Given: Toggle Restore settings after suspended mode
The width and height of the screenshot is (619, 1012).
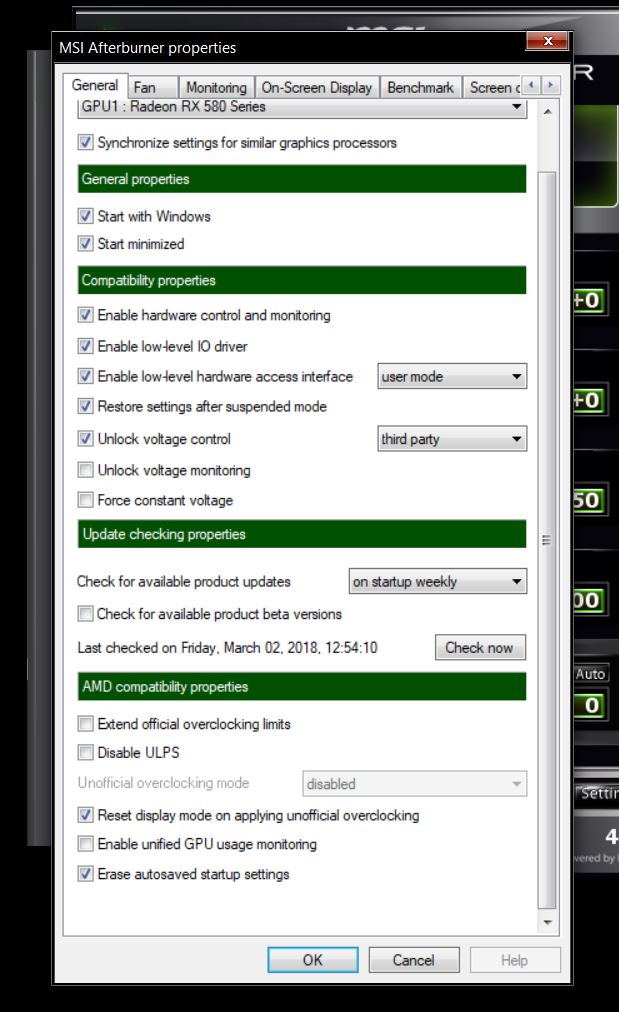Looking at the screenshot, I should 85,406.
